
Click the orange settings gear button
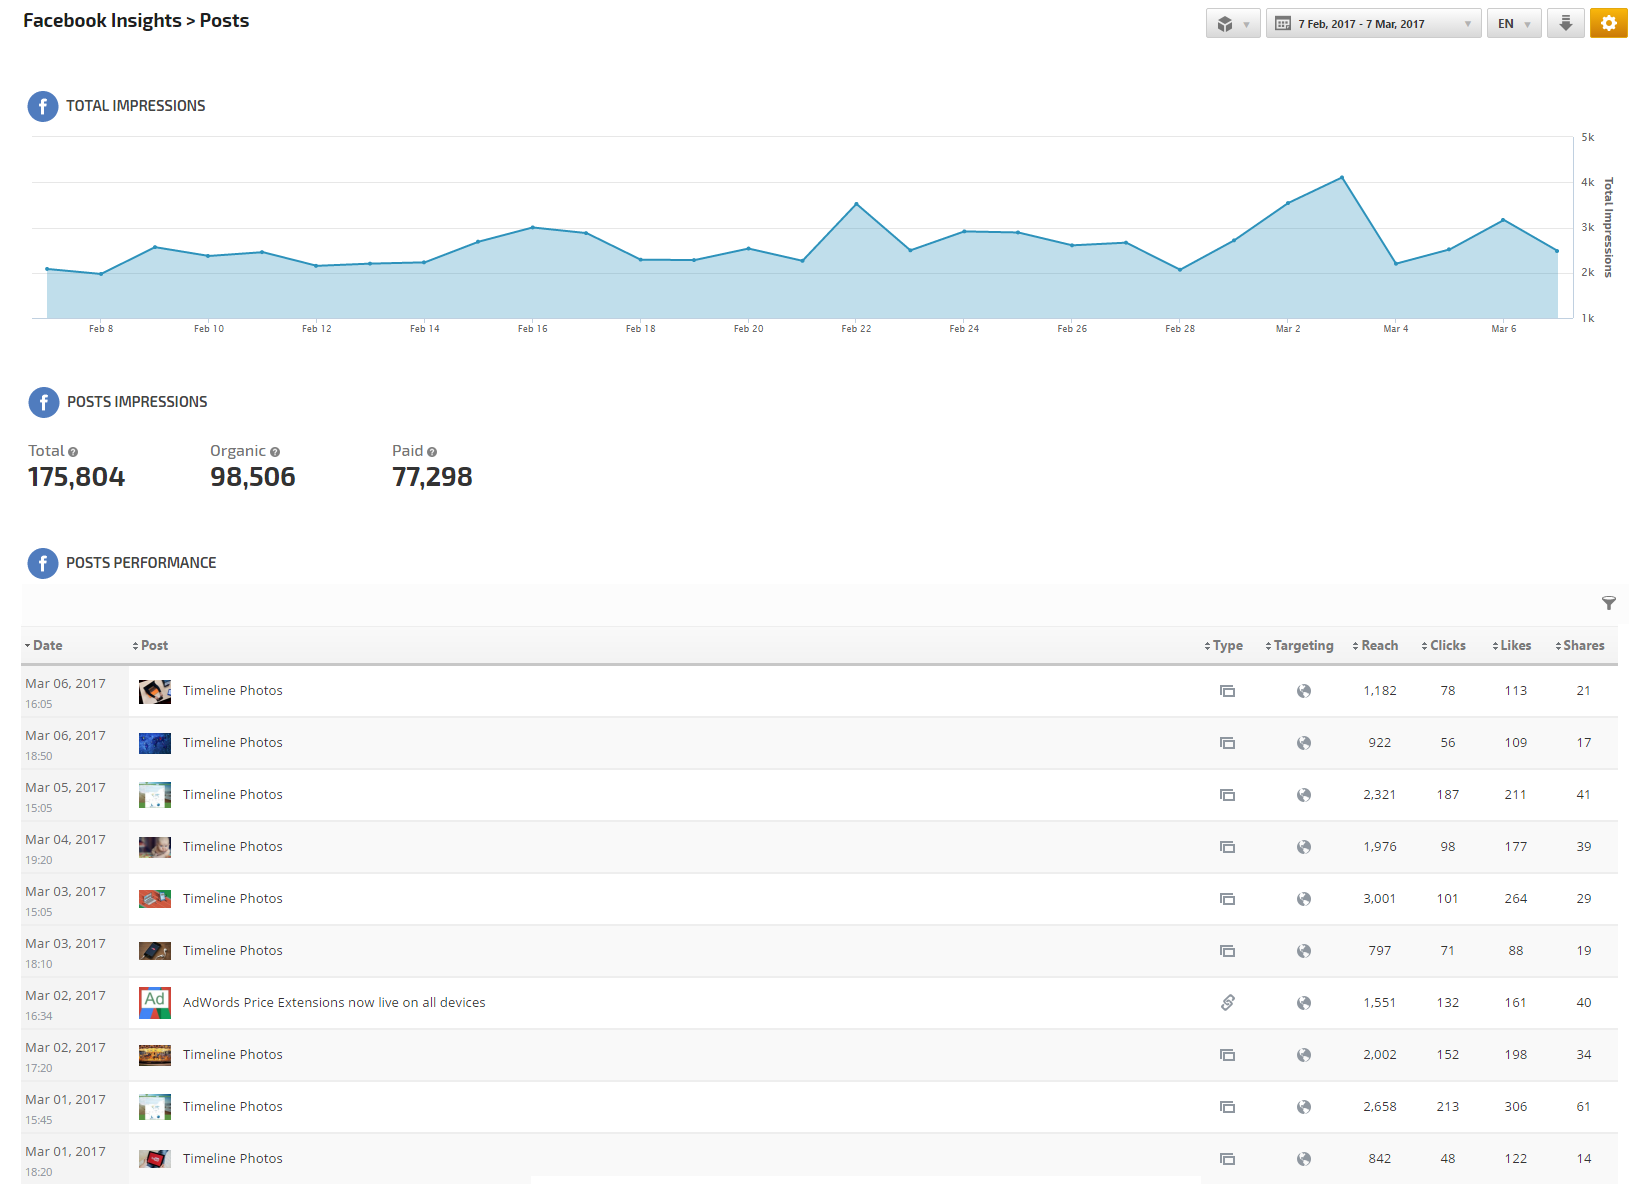[1608, 23]
